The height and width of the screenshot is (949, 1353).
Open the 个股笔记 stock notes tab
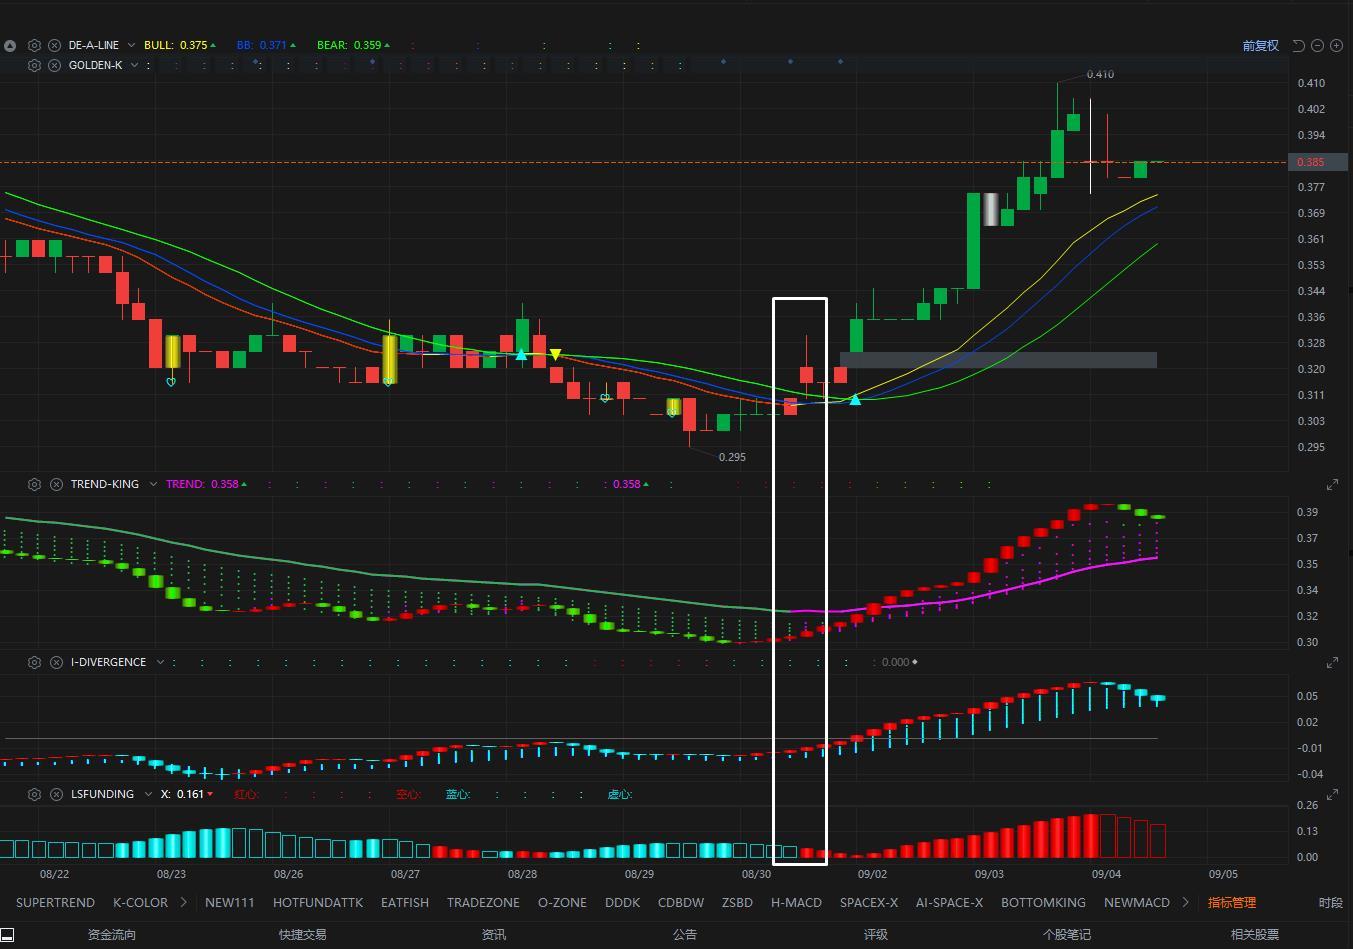[1067, 935]
